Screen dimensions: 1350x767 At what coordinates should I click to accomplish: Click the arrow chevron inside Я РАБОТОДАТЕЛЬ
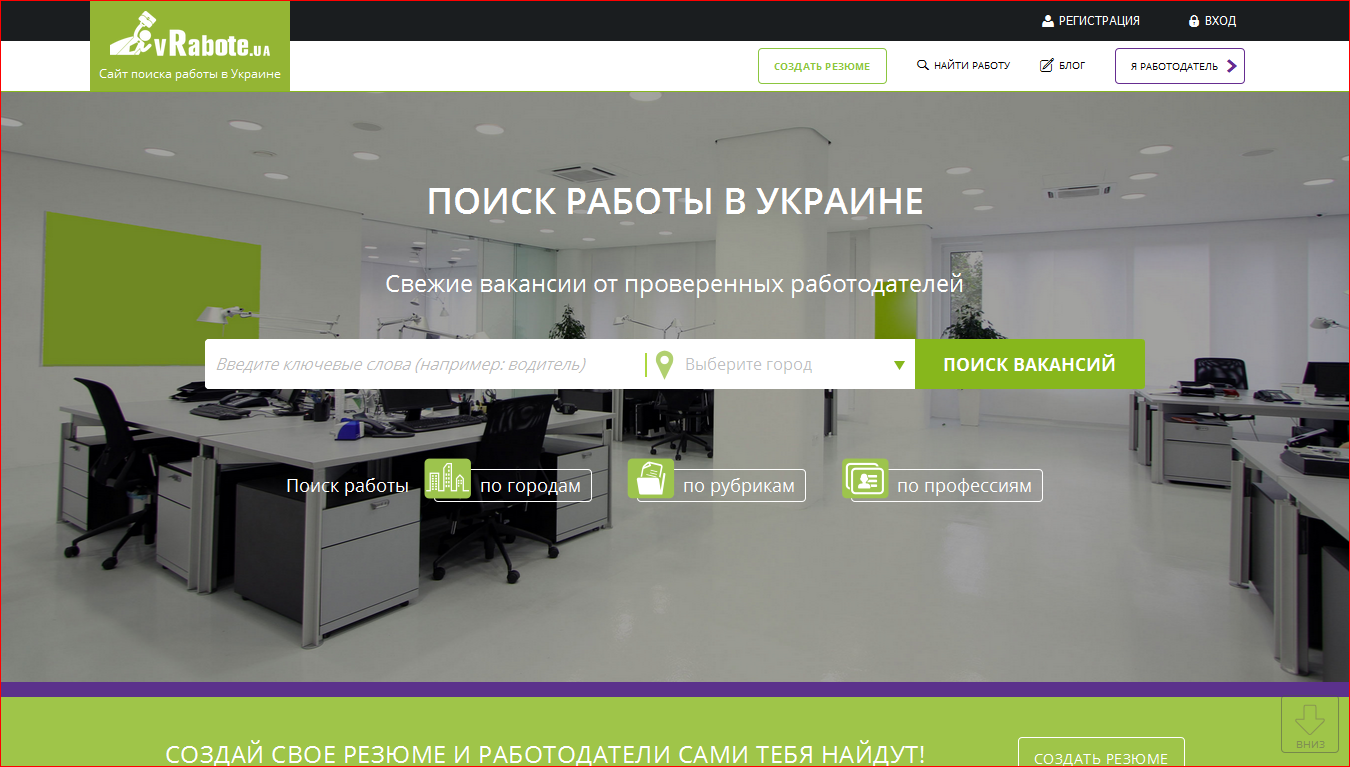tap(1232, 65)
